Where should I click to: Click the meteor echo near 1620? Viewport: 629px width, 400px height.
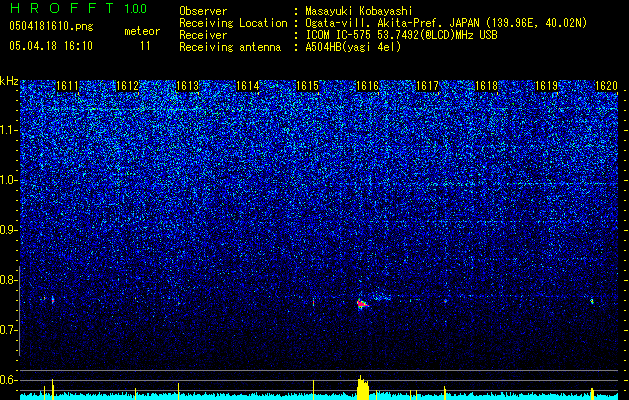(x=592, y=301)
